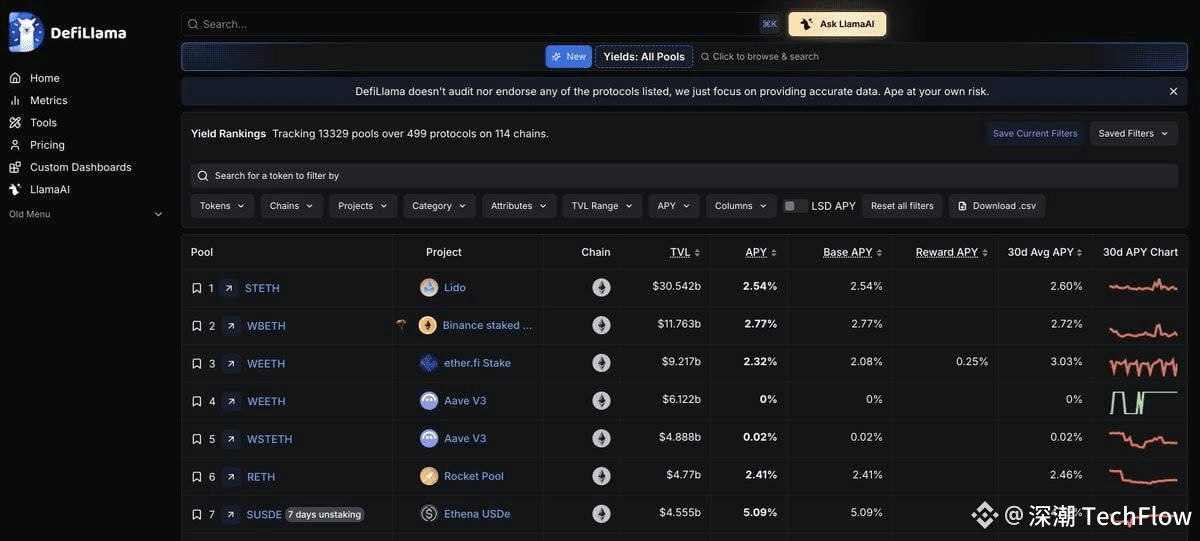Viewport: 1200px width, 541px height.
Task: Bookmark the STETH pool row
Action: 196,288
